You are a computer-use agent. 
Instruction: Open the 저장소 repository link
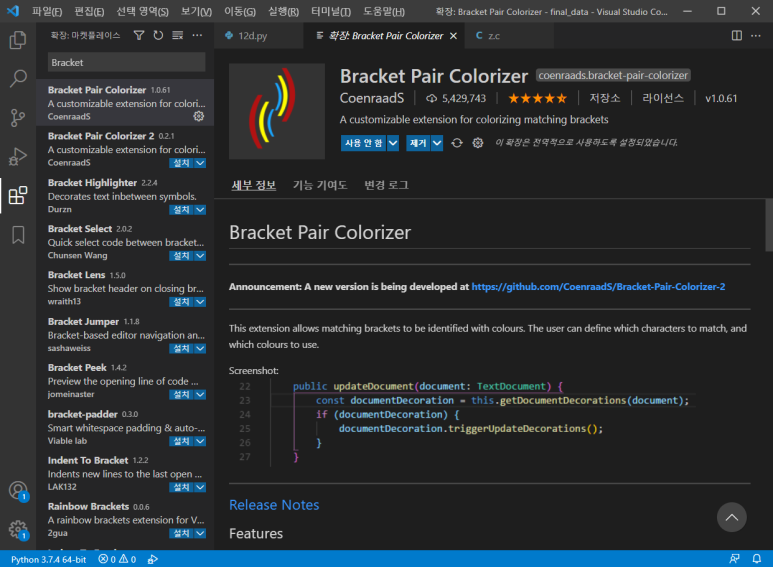point(605,98)
